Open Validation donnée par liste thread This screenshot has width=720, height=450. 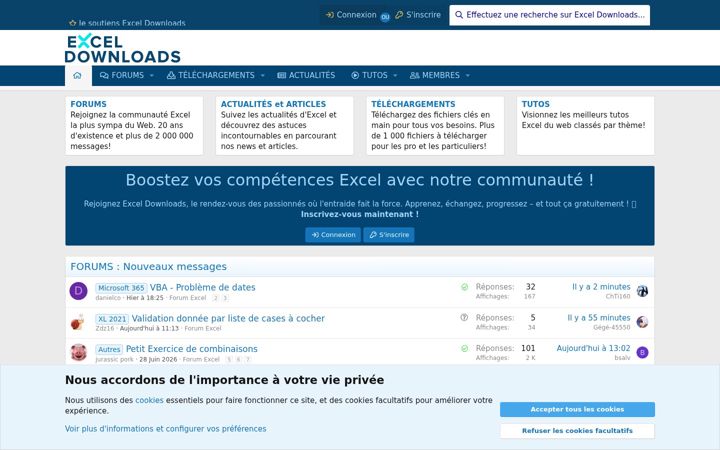tap(228, 318)
